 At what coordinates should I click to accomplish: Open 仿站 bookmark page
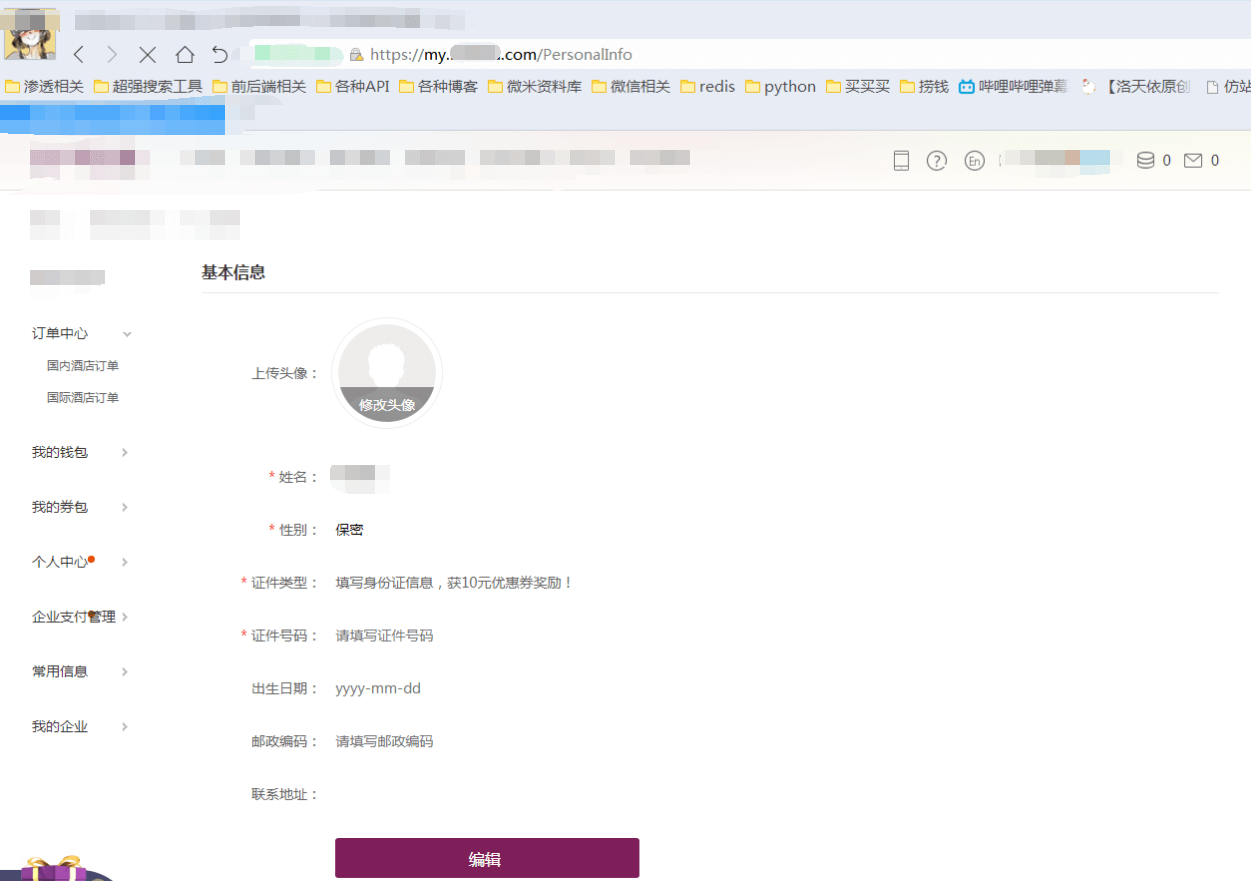click(x=1228, y=87)
